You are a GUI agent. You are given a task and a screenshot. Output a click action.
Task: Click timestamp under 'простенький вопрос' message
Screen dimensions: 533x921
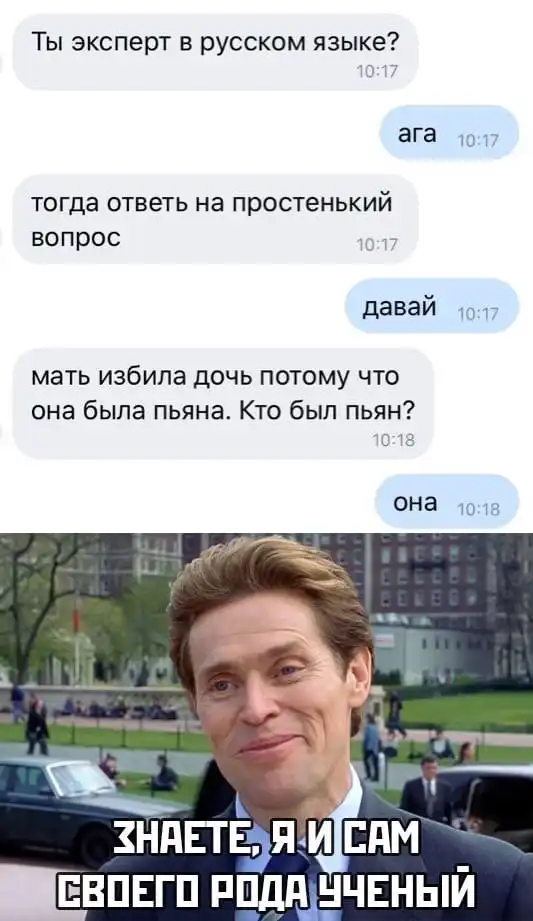click(377, 245)
